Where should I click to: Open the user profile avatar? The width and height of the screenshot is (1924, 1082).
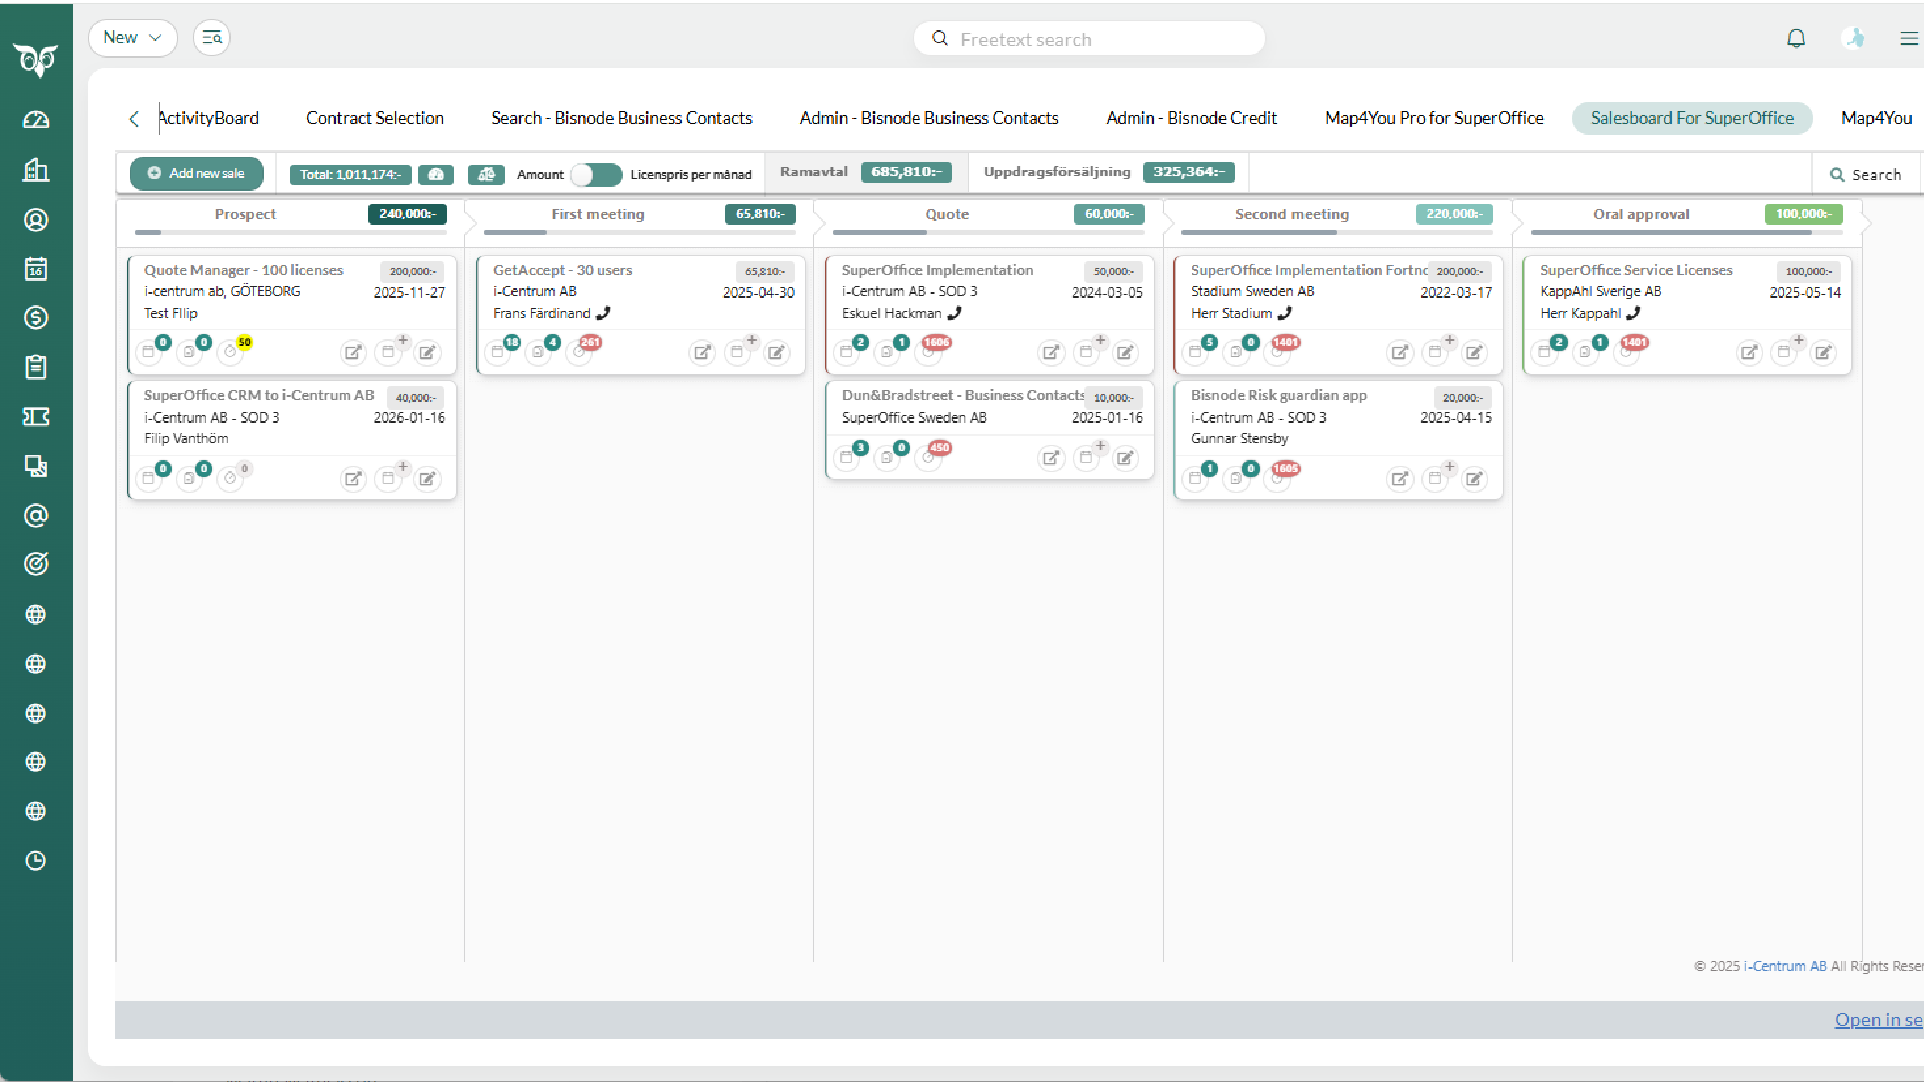1854,38
